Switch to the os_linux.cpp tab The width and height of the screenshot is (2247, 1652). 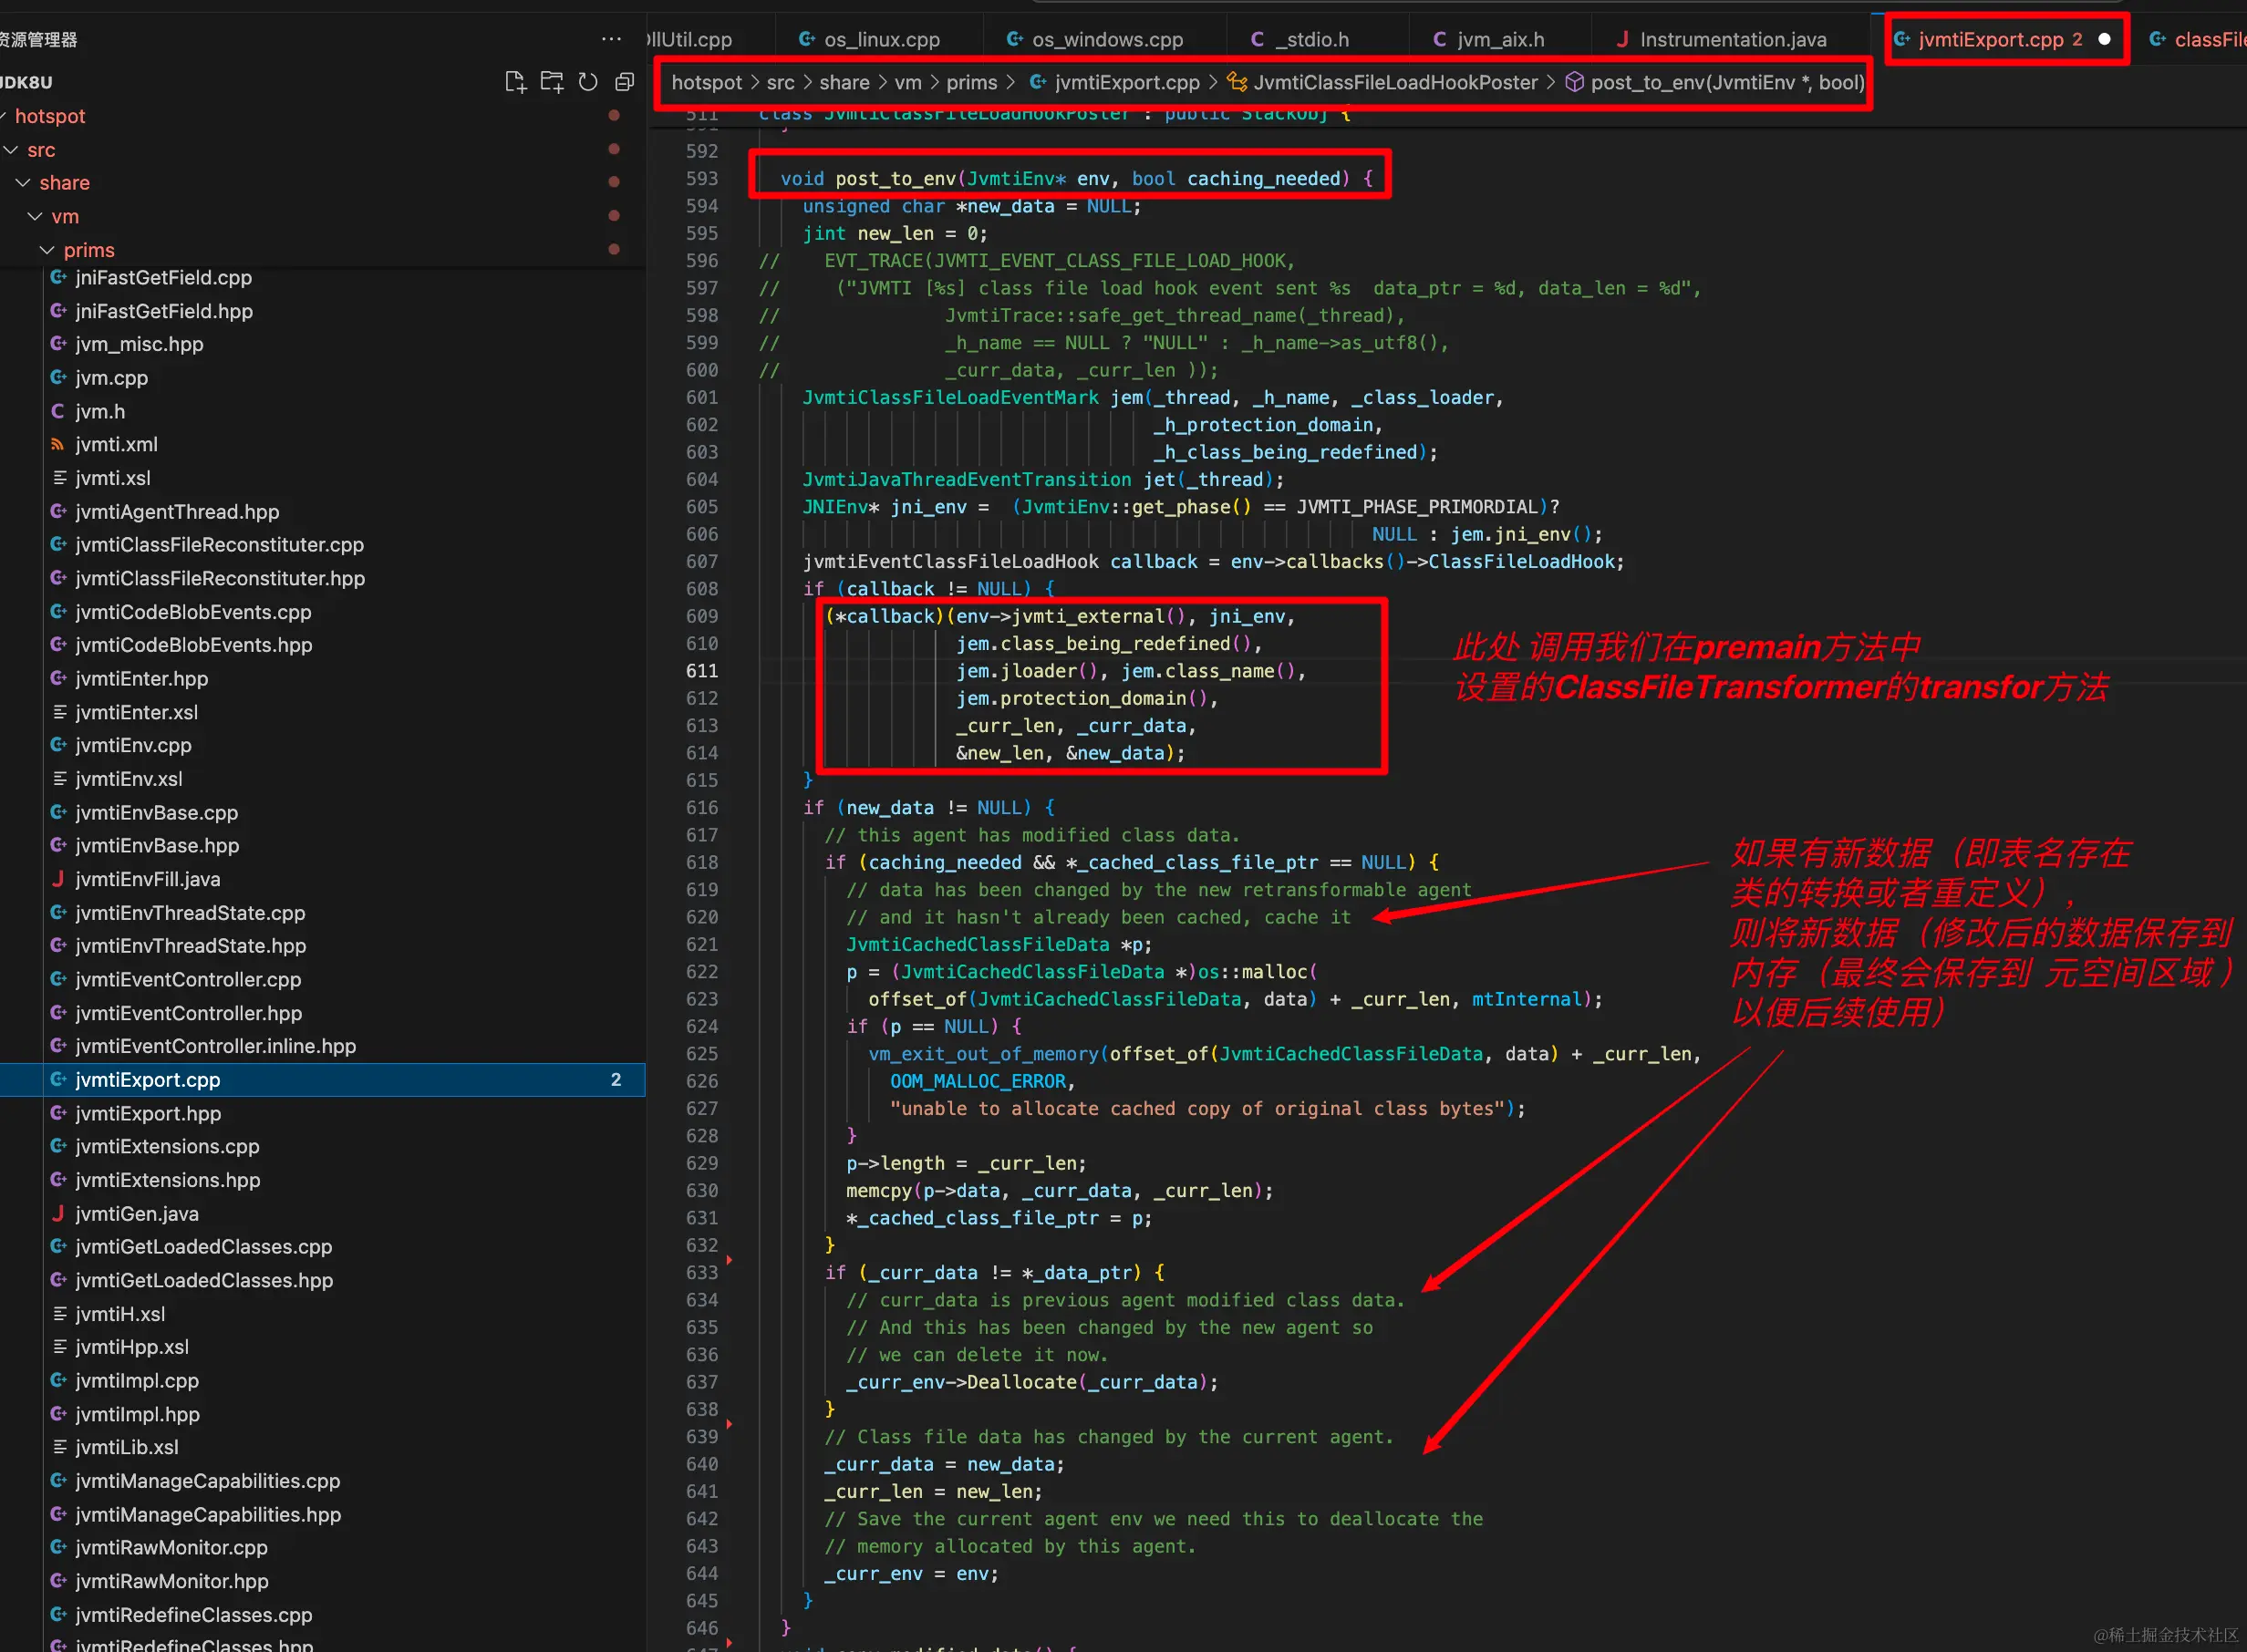point(881,39)
